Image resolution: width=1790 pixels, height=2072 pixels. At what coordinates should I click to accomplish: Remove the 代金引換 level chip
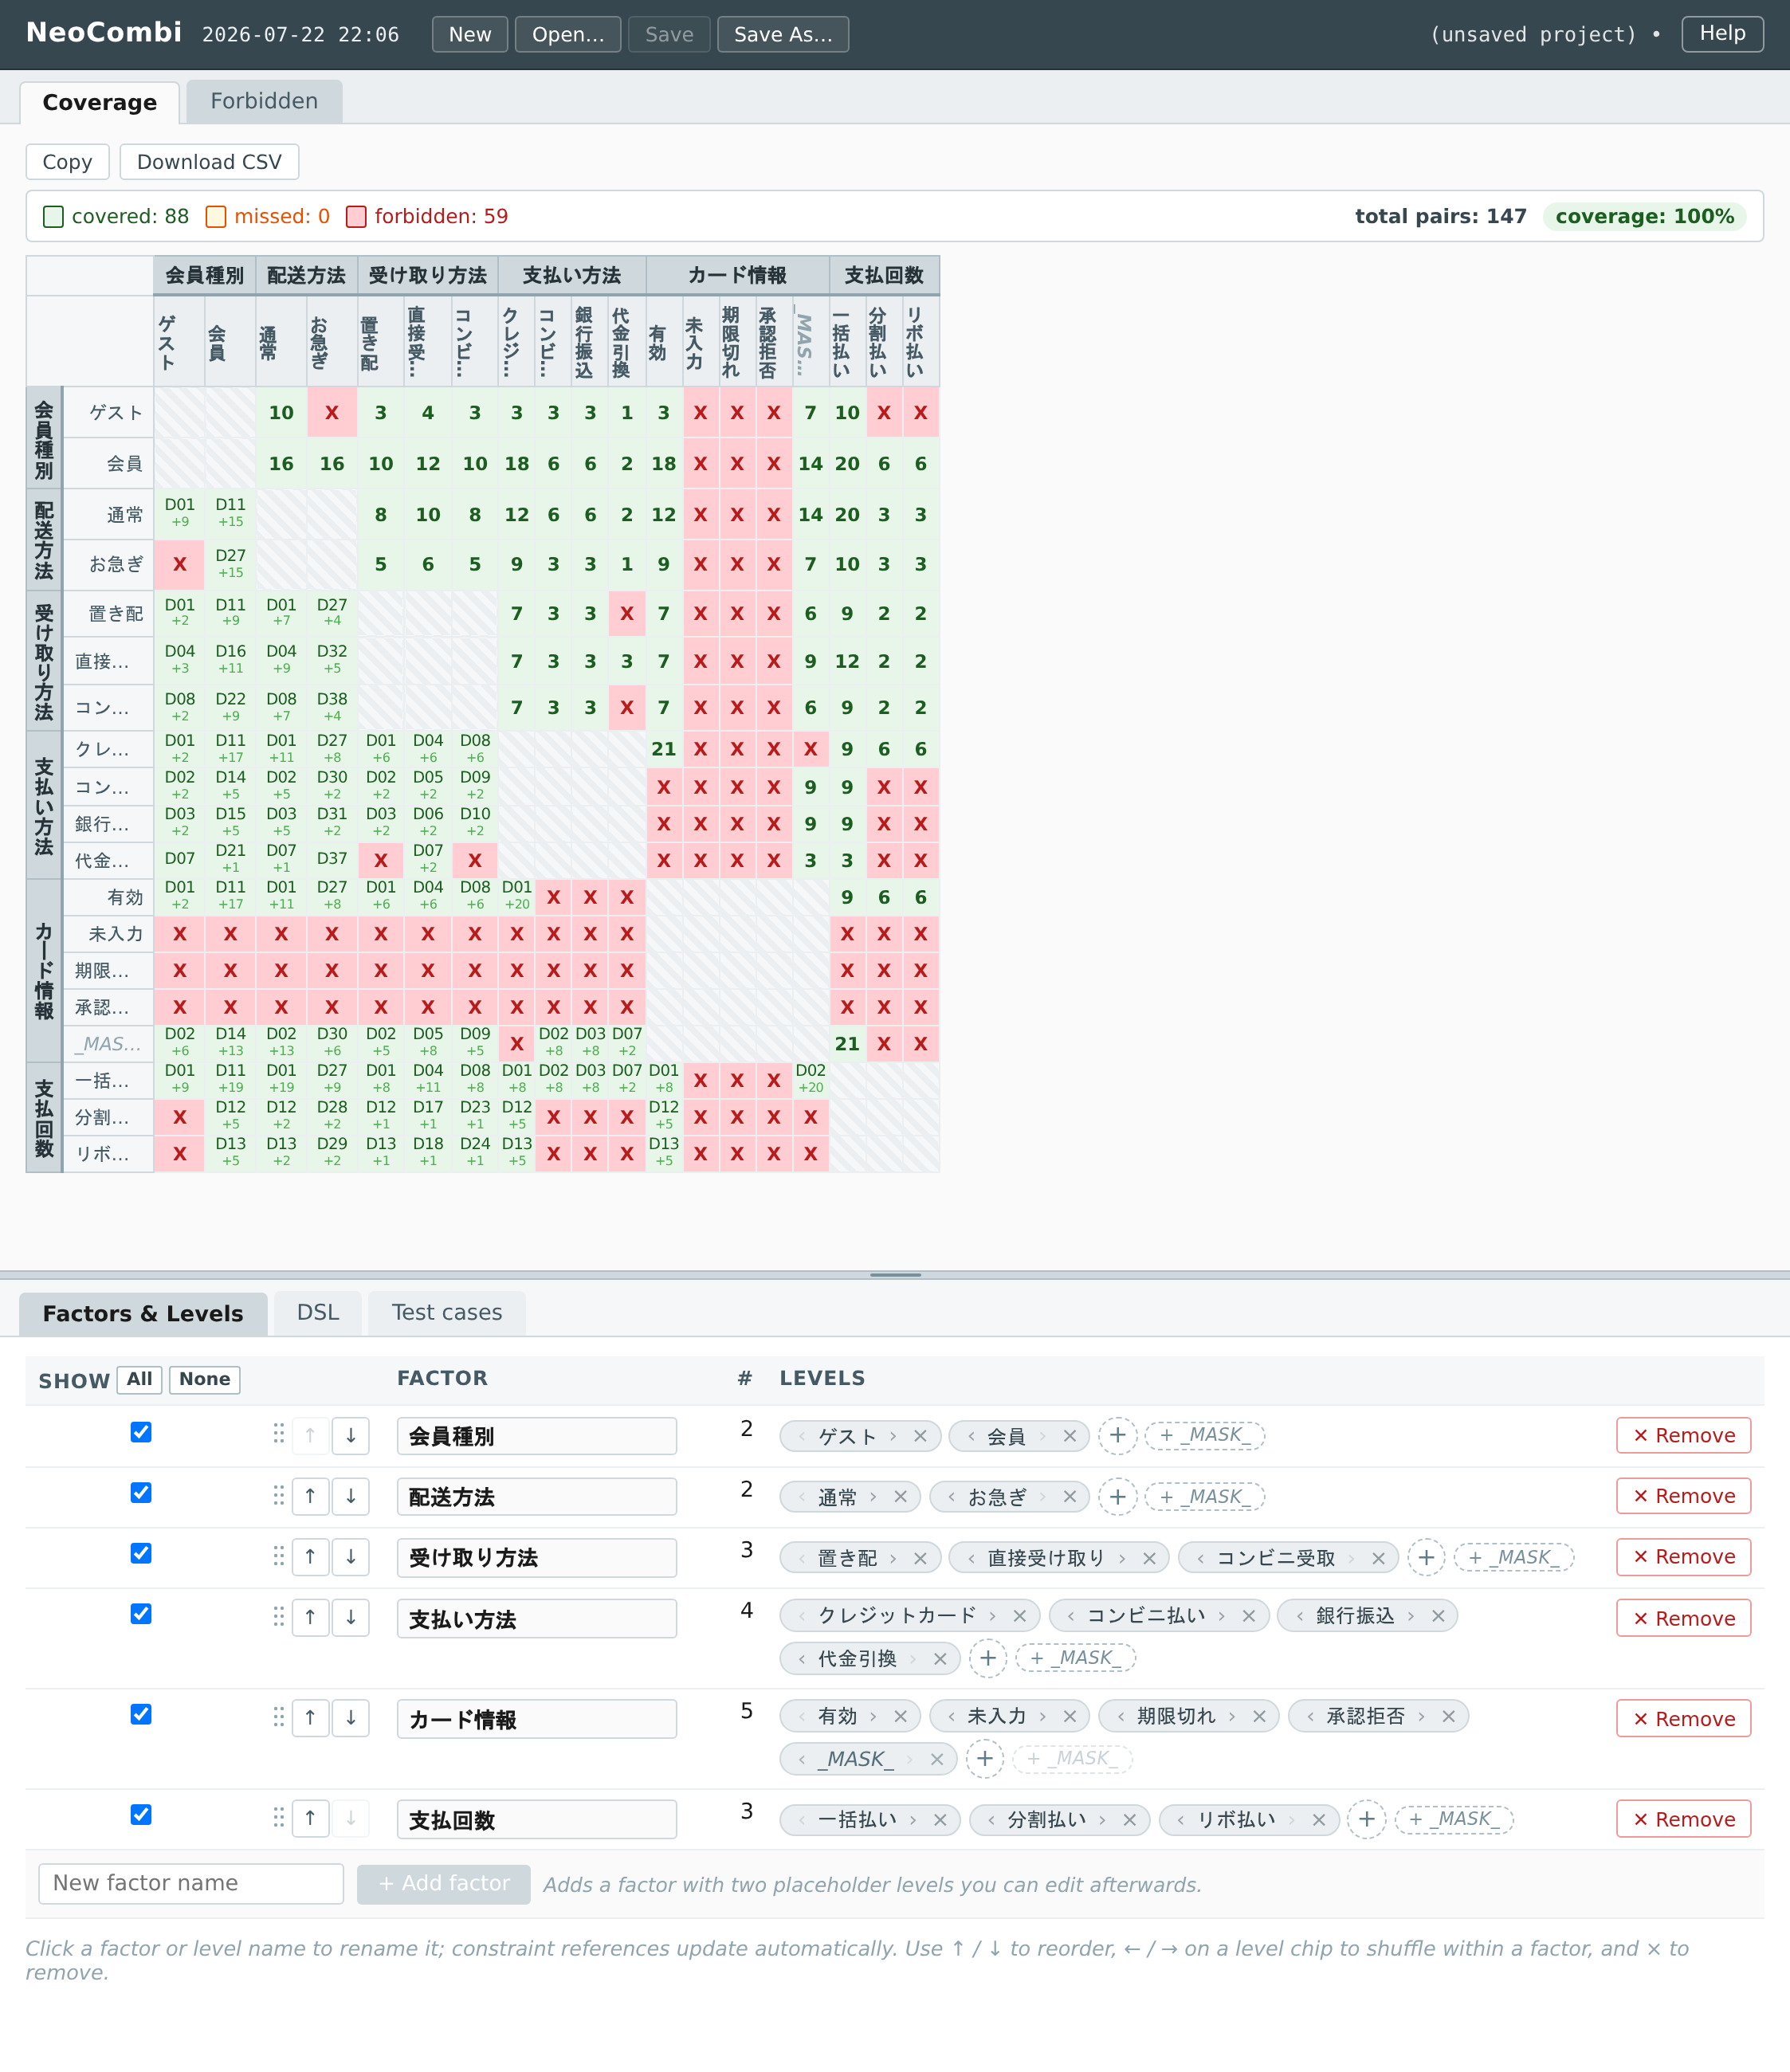(940, 1659)
